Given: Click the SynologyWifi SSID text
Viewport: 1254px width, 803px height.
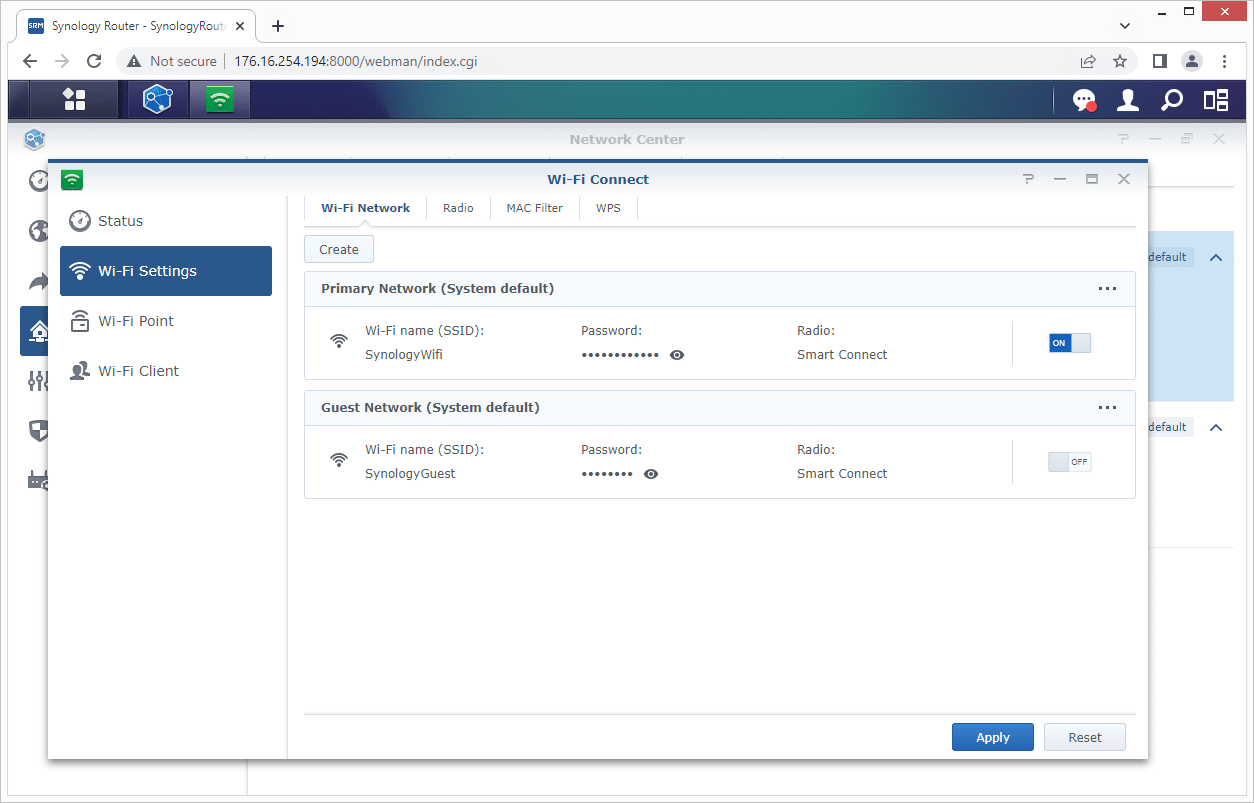Looking at the screenshot, I should tap(404, 355).
